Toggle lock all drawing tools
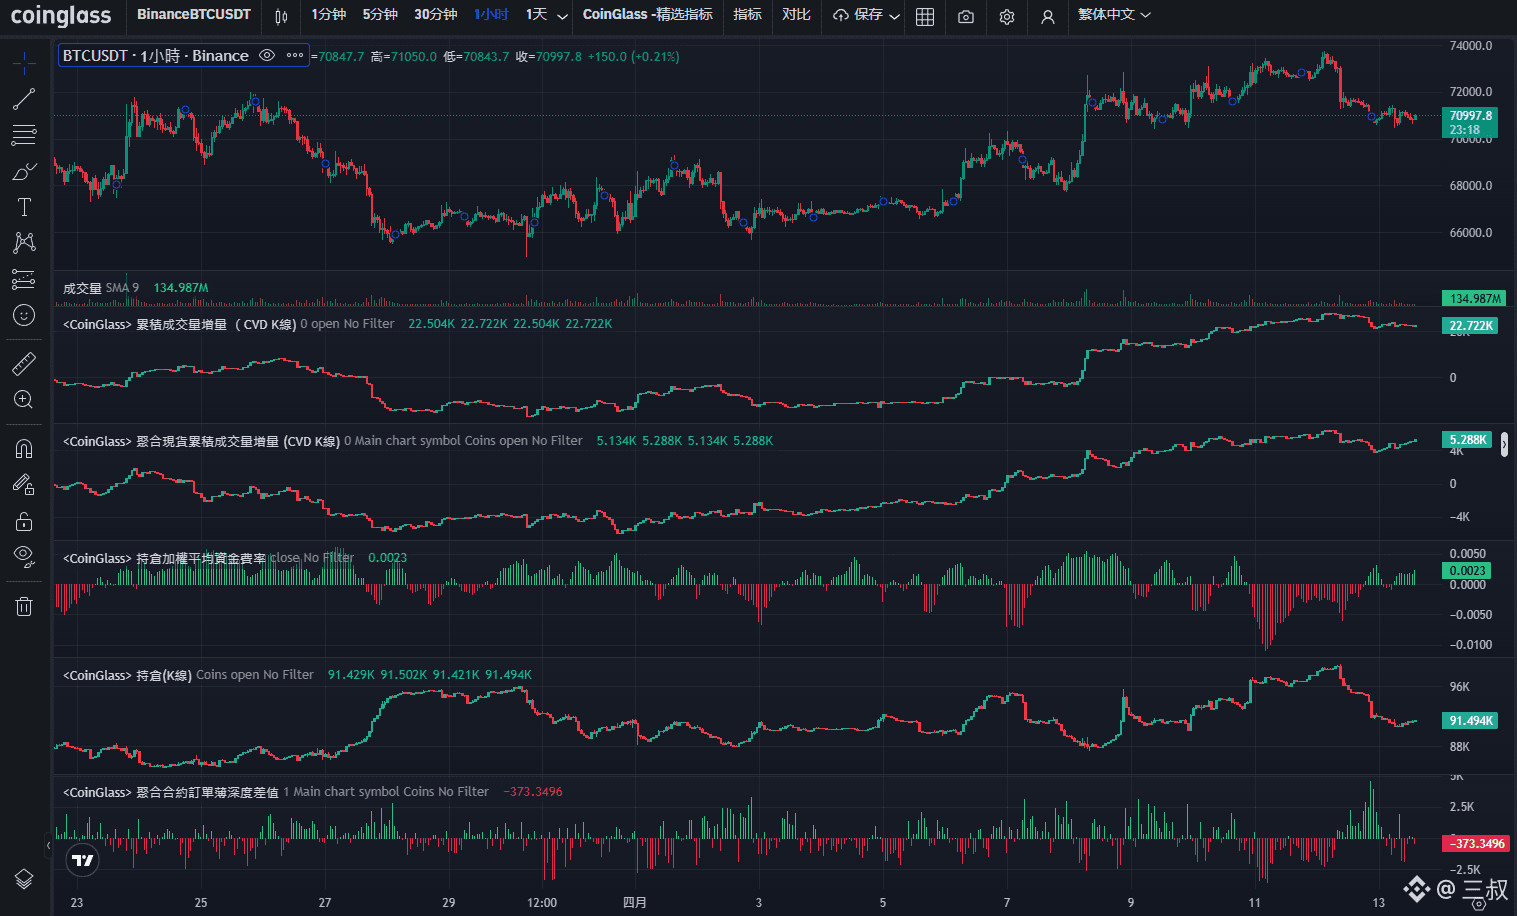 [24, 521]
